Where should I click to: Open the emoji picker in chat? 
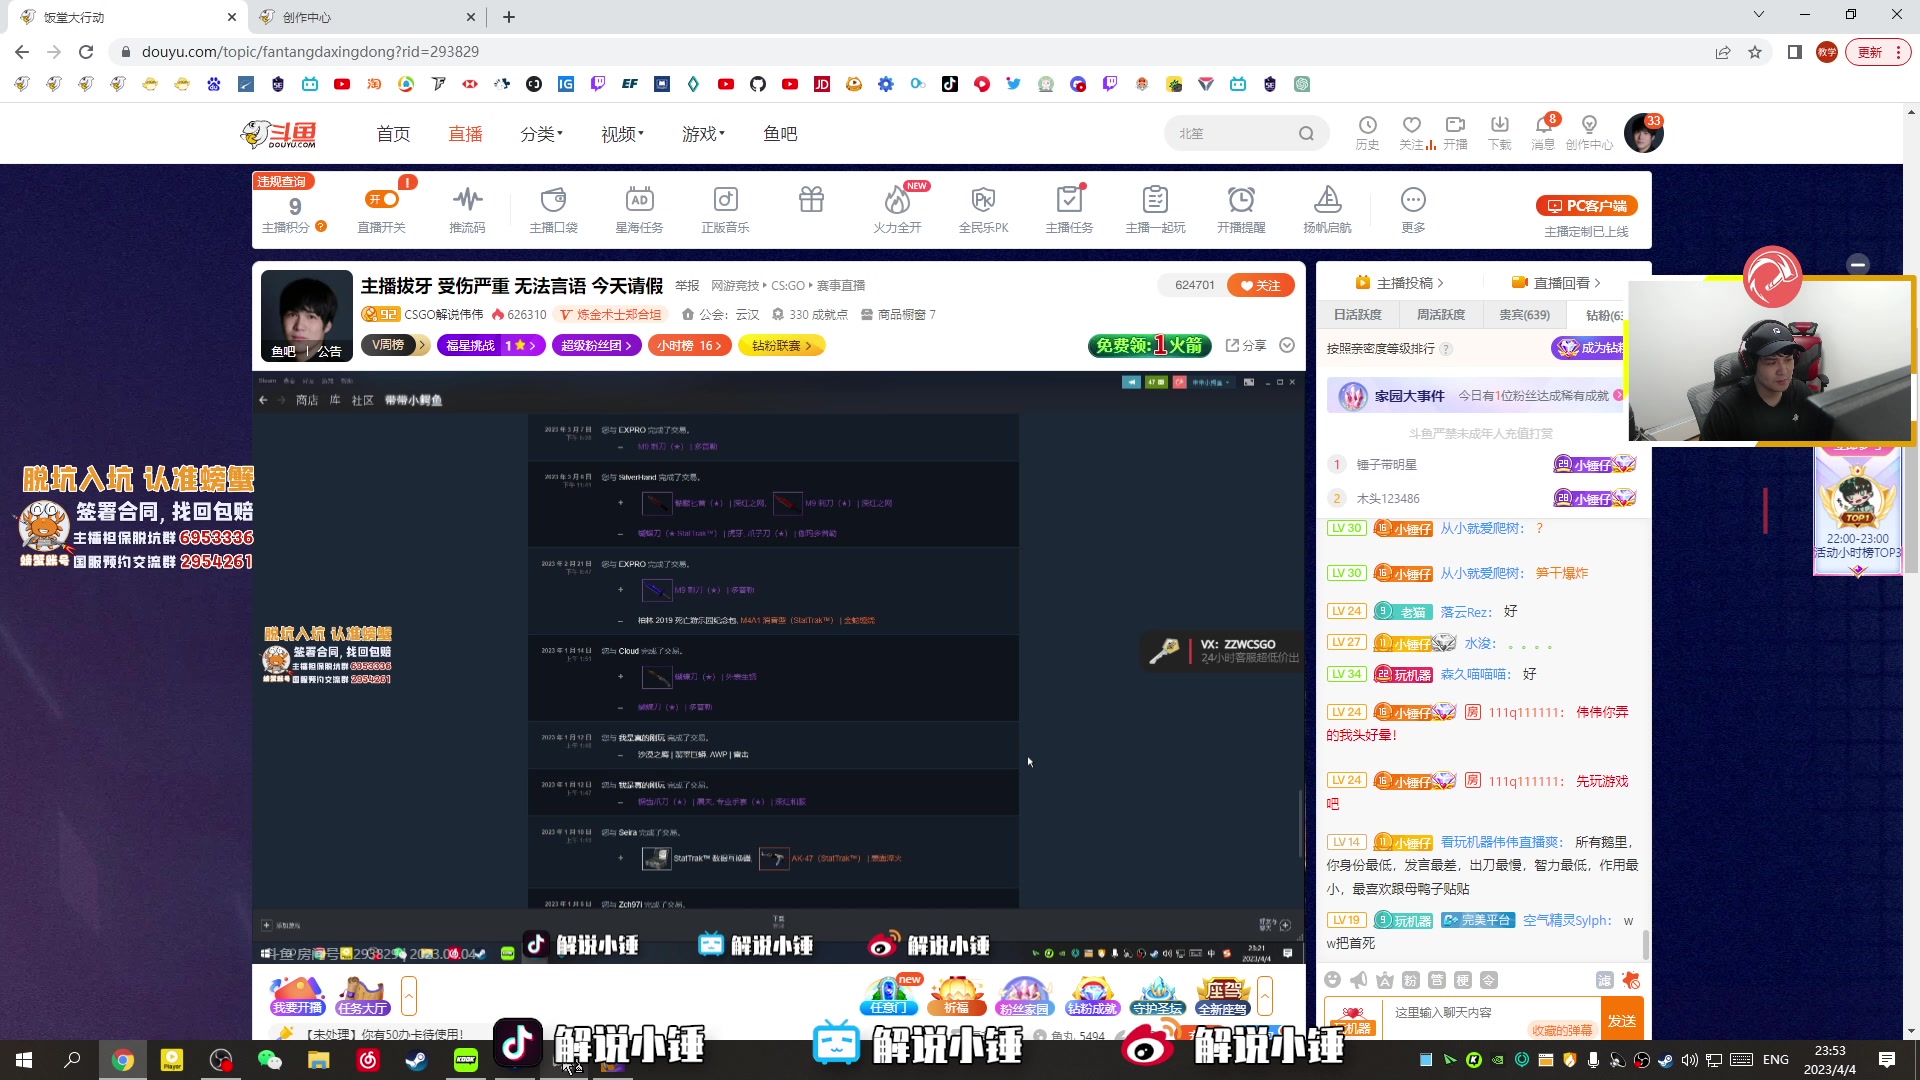tap(1333, 981)
